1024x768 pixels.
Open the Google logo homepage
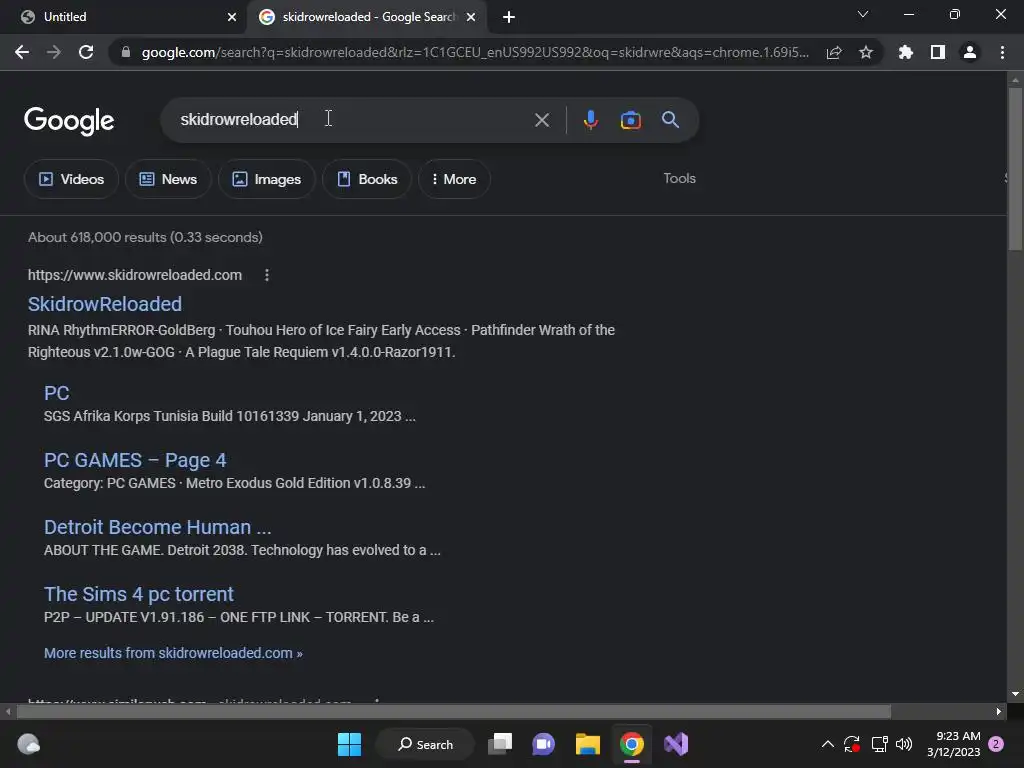[x=69, y=121]
